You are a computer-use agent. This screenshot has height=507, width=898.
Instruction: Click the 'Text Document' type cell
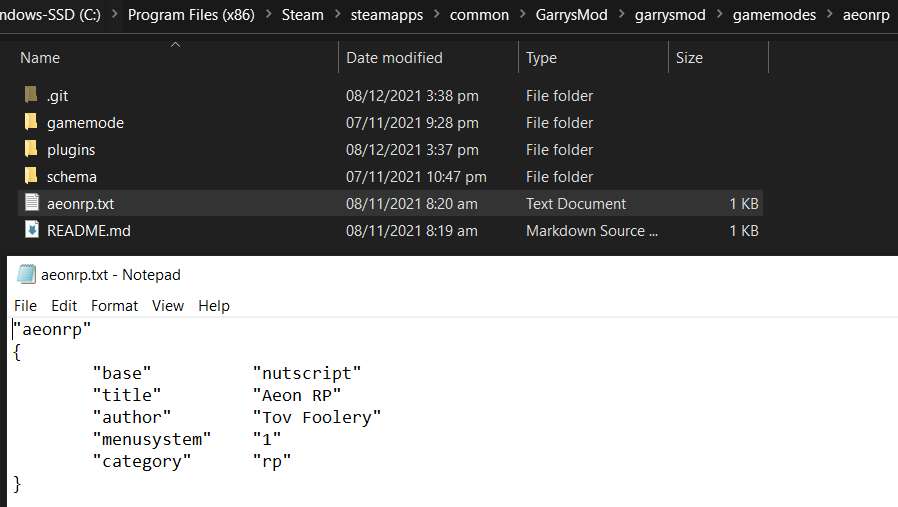point(576,203)
